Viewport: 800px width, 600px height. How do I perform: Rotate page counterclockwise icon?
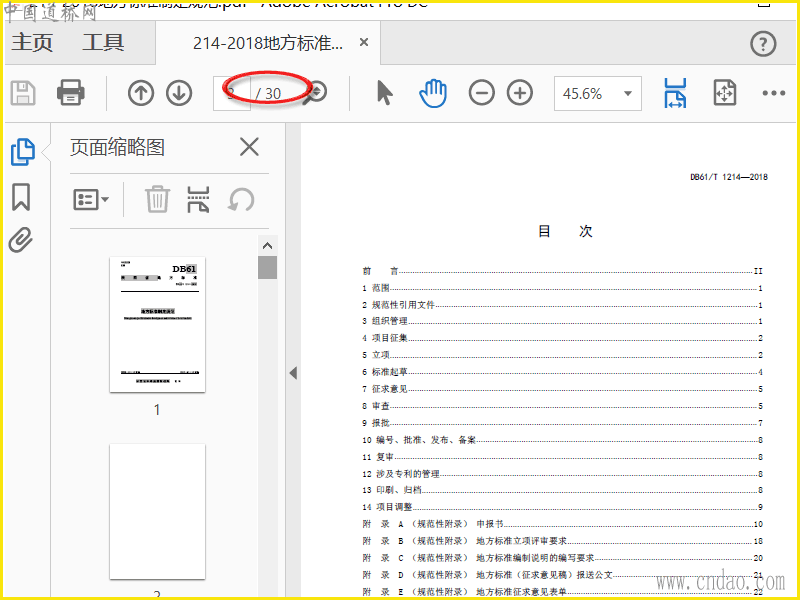(241, 199)
